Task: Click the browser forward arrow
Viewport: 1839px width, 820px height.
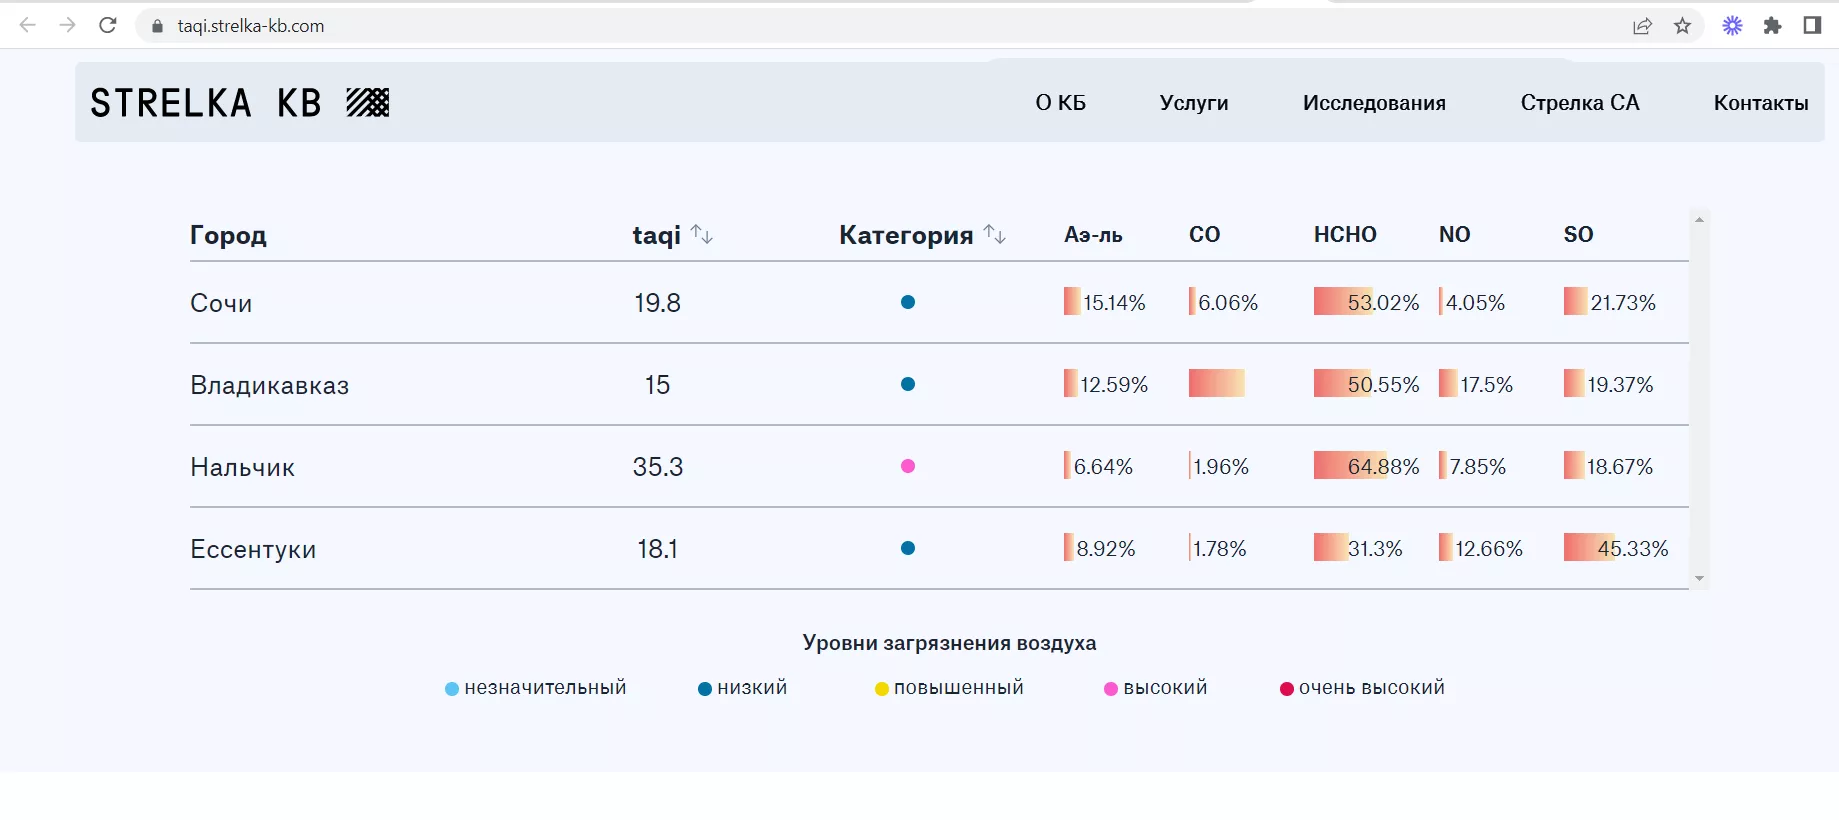Action: coord(68,26)
